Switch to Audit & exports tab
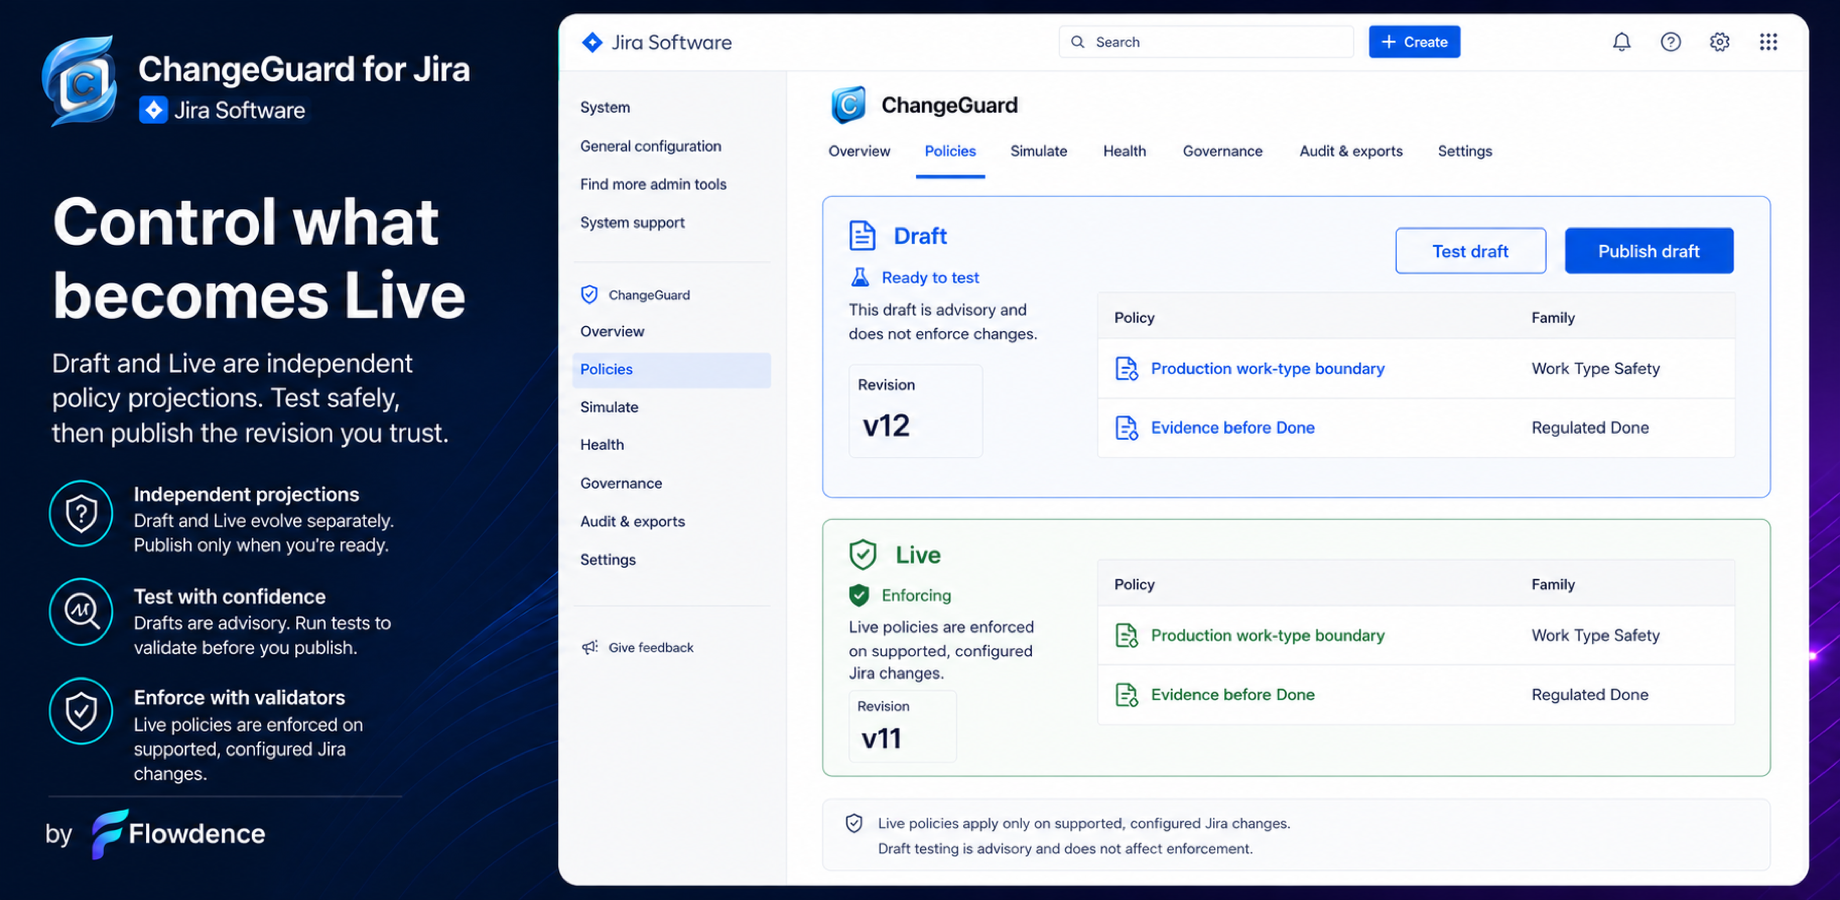The height and width of the screenshot is (900, 1840). (x=1351, y=151)
